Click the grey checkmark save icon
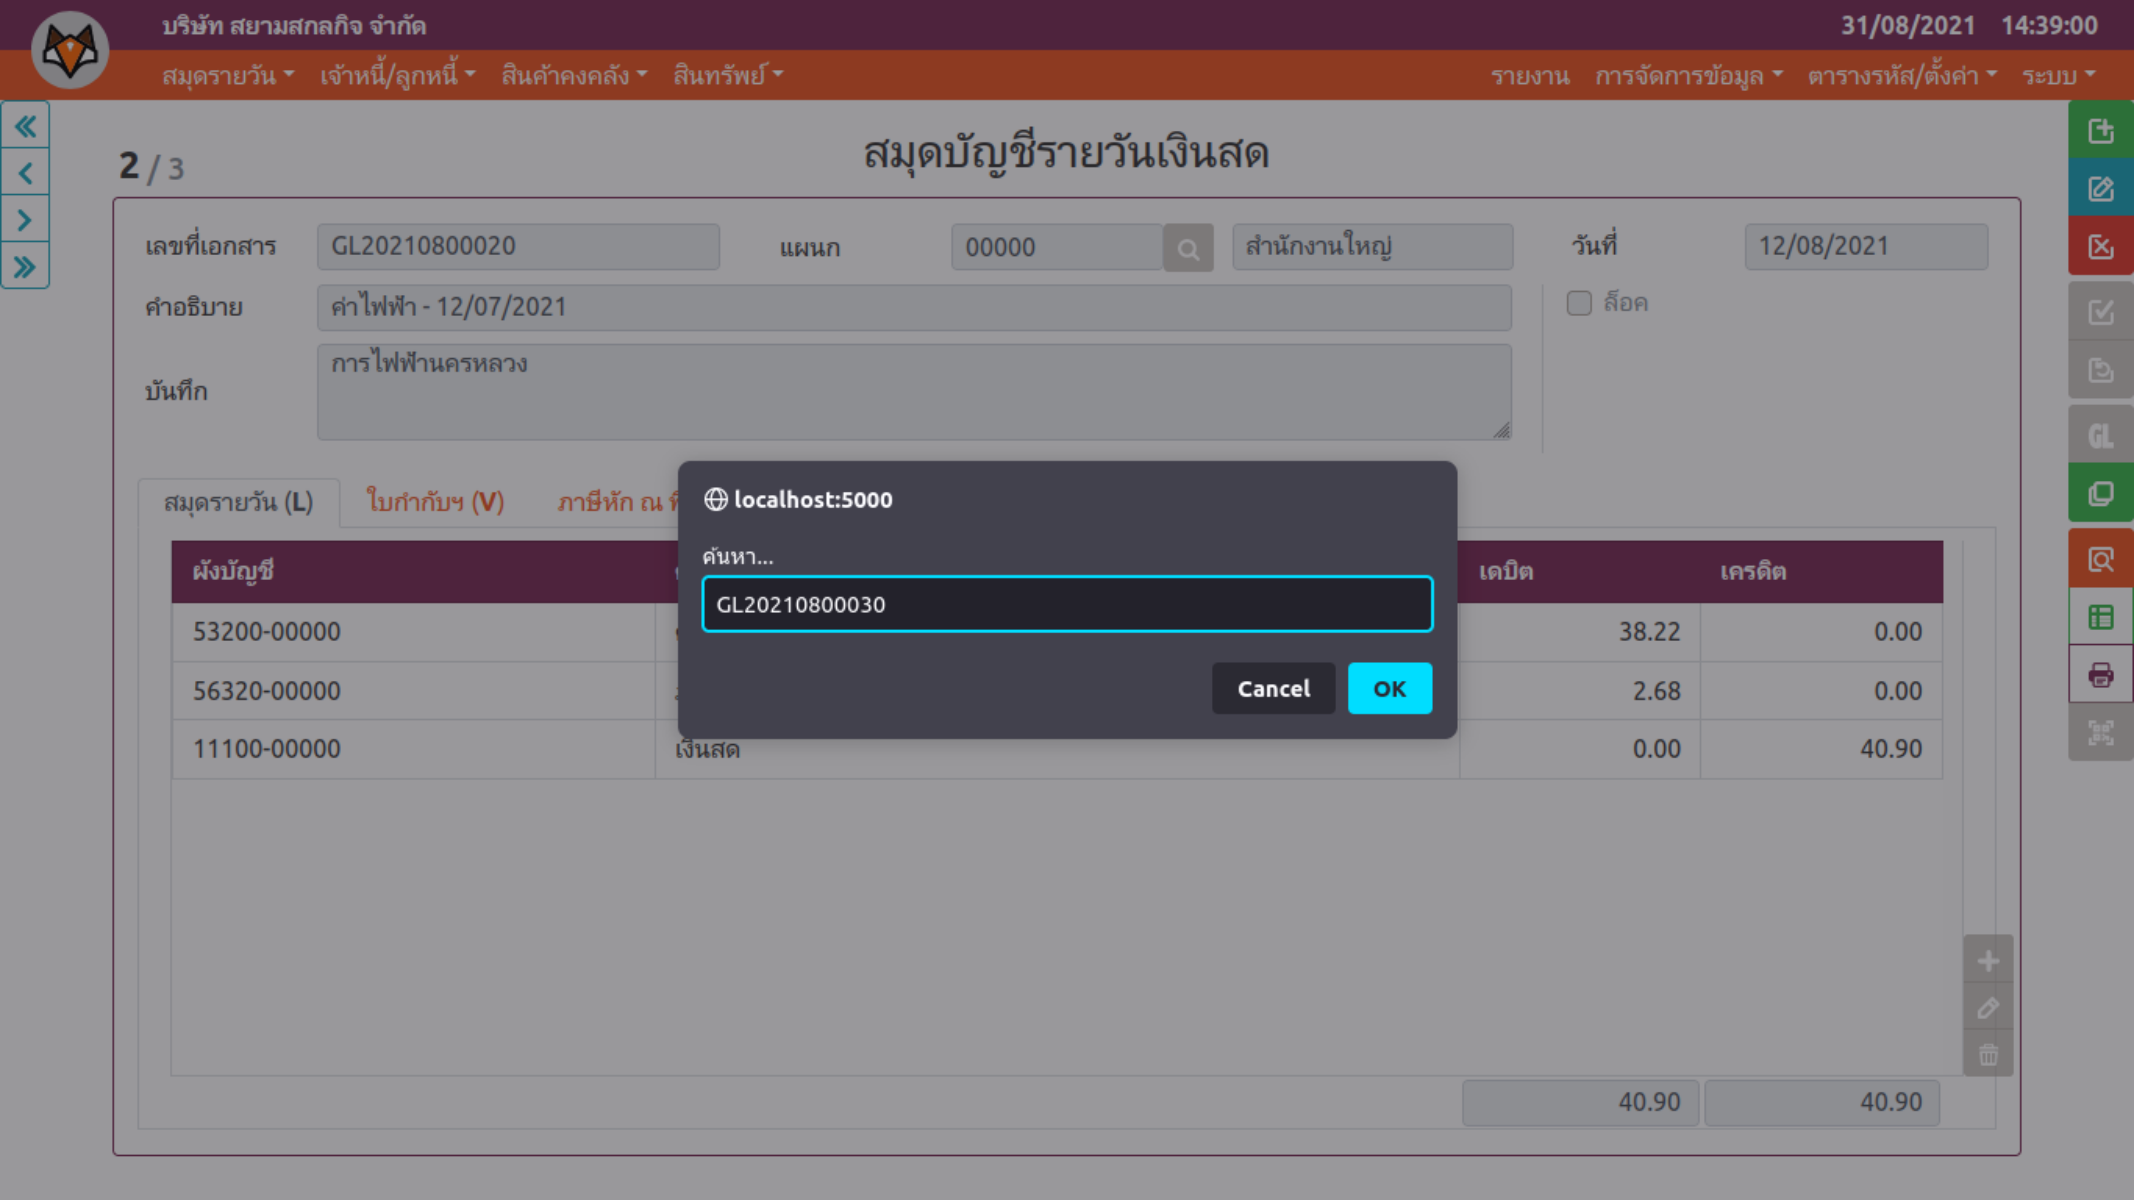The width and height of the screenshot is (2134, 1200). (x=2101, y=312)
